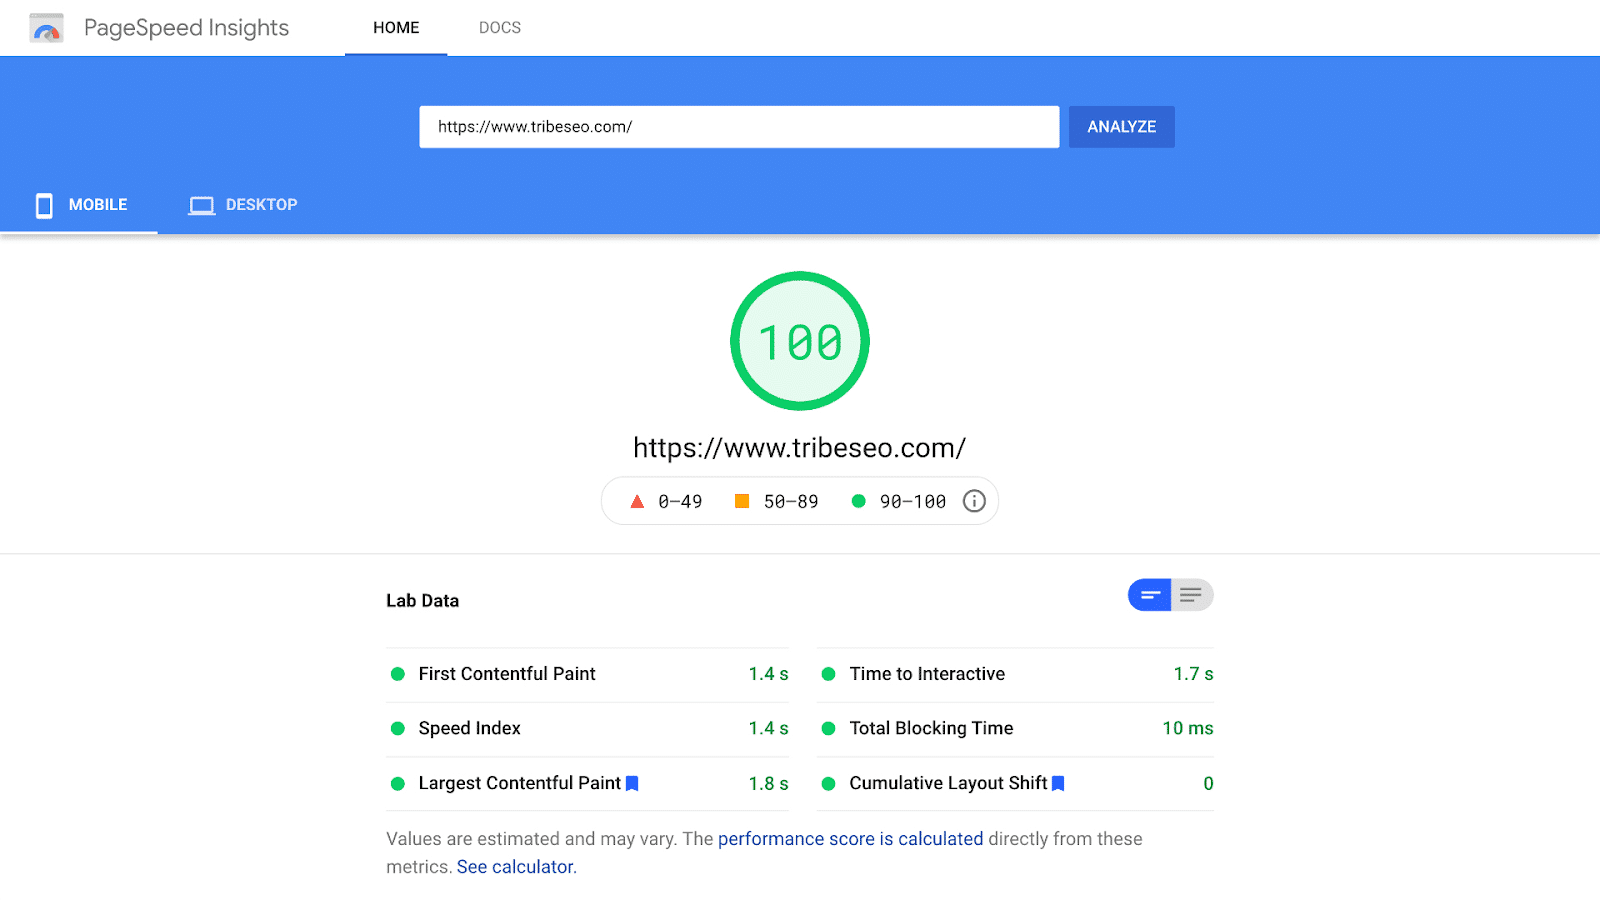The image size is (1600, 900).
Task: Open the See calculator link
Action: click(x=515, y=866)
